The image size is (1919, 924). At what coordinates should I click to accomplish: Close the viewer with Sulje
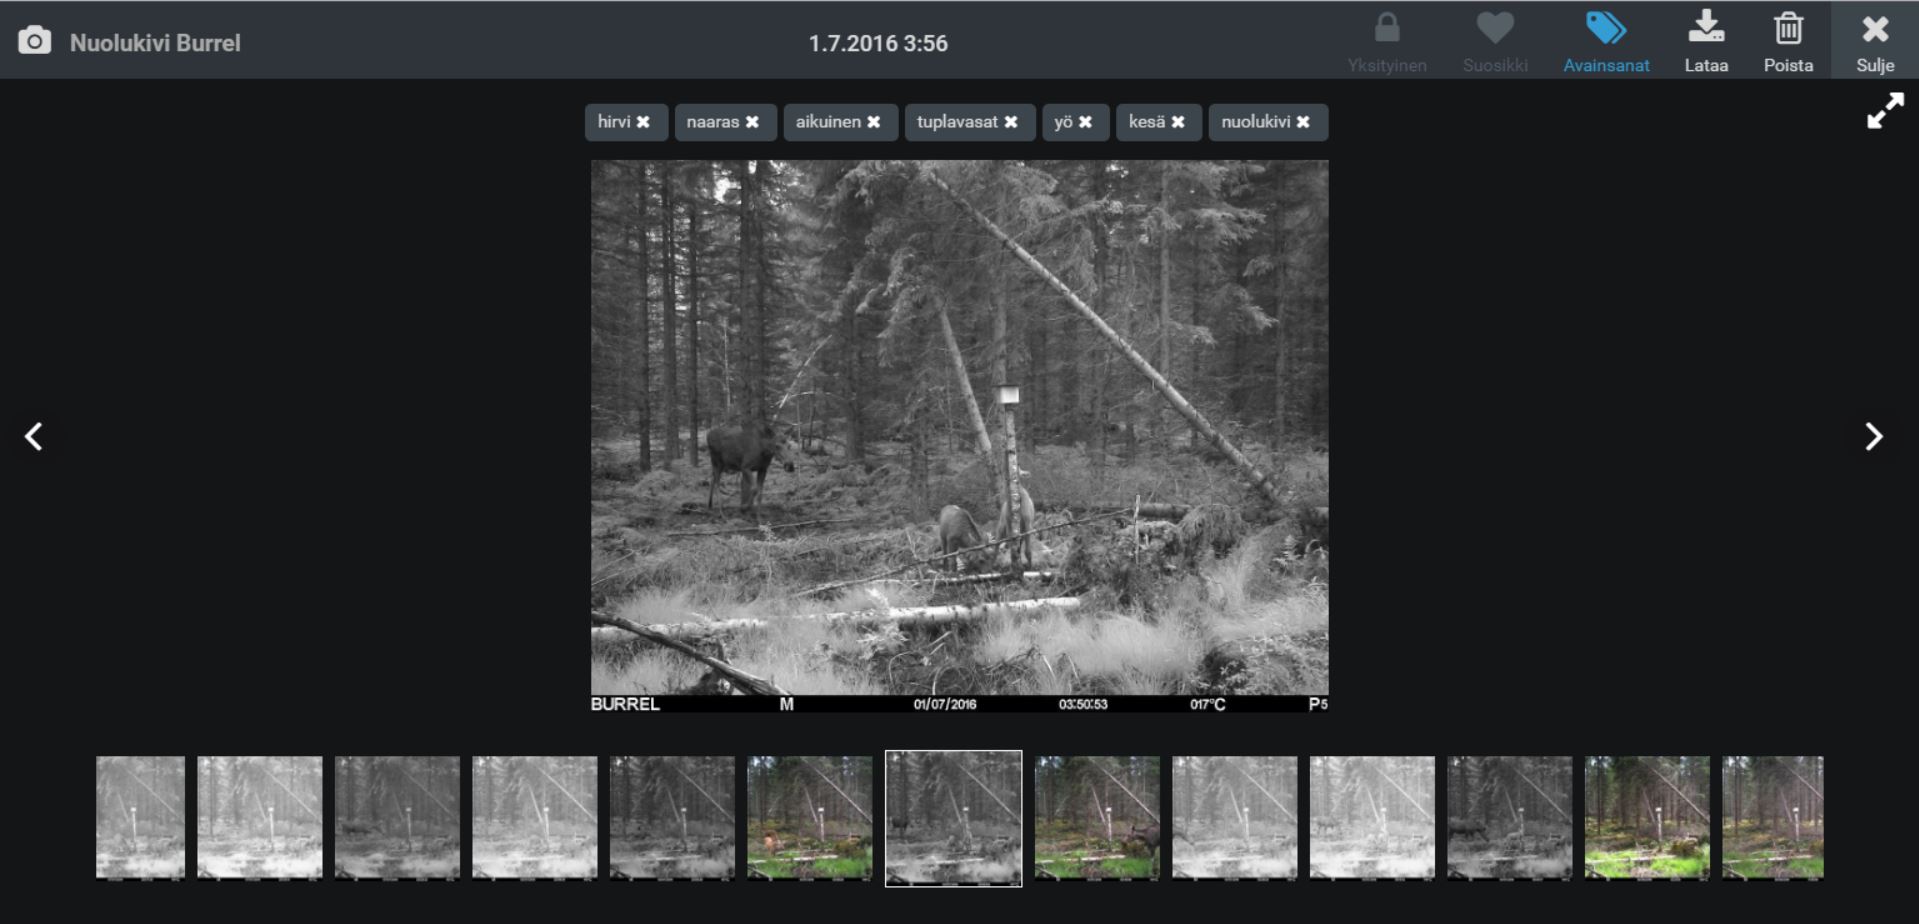[1875, 42]
